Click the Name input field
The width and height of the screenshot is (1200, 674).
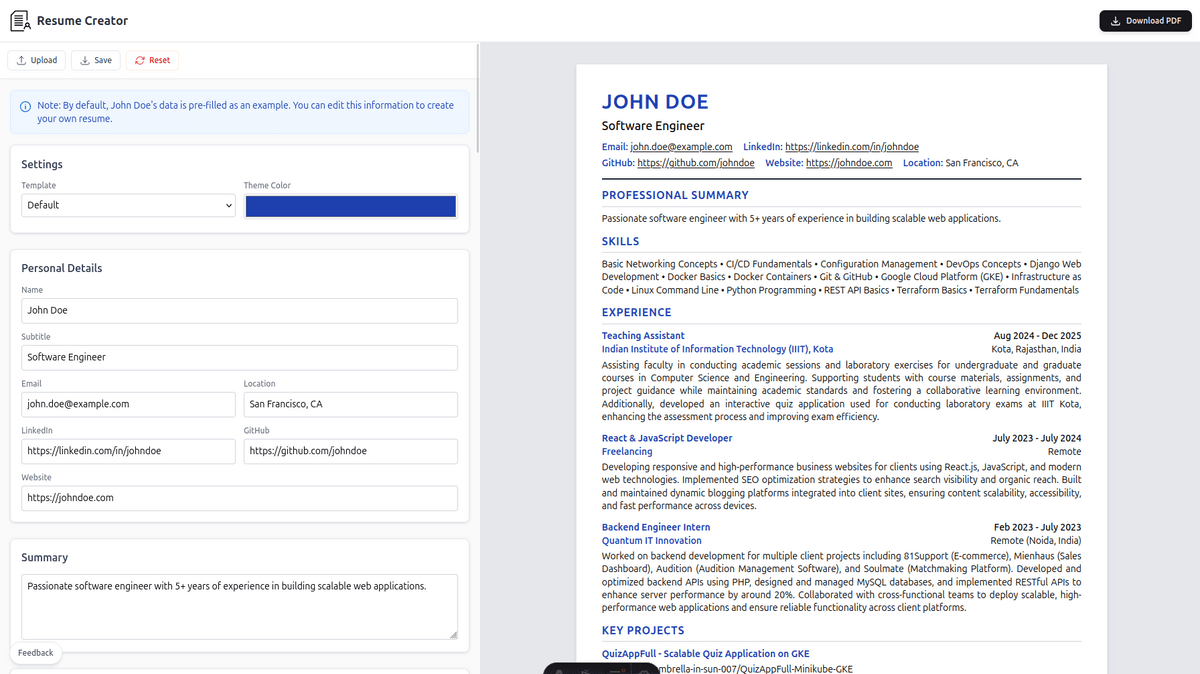[x=239, y=310]
